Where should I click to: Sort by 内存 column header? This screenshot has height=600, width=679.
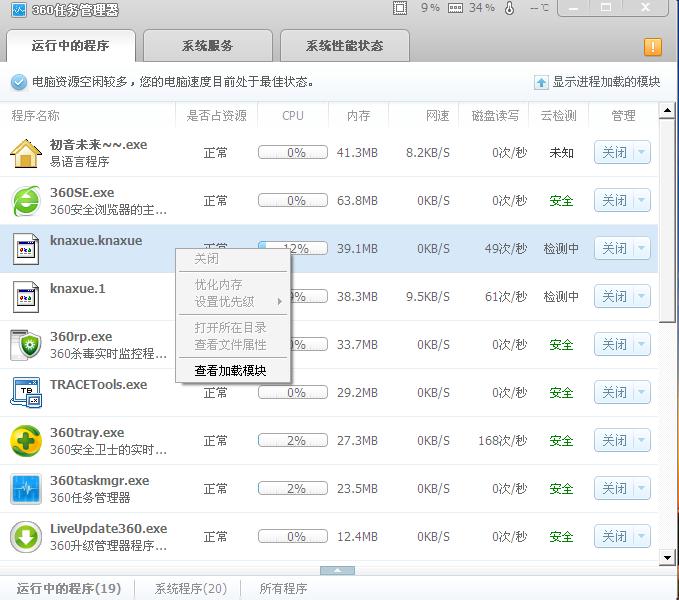359,116
